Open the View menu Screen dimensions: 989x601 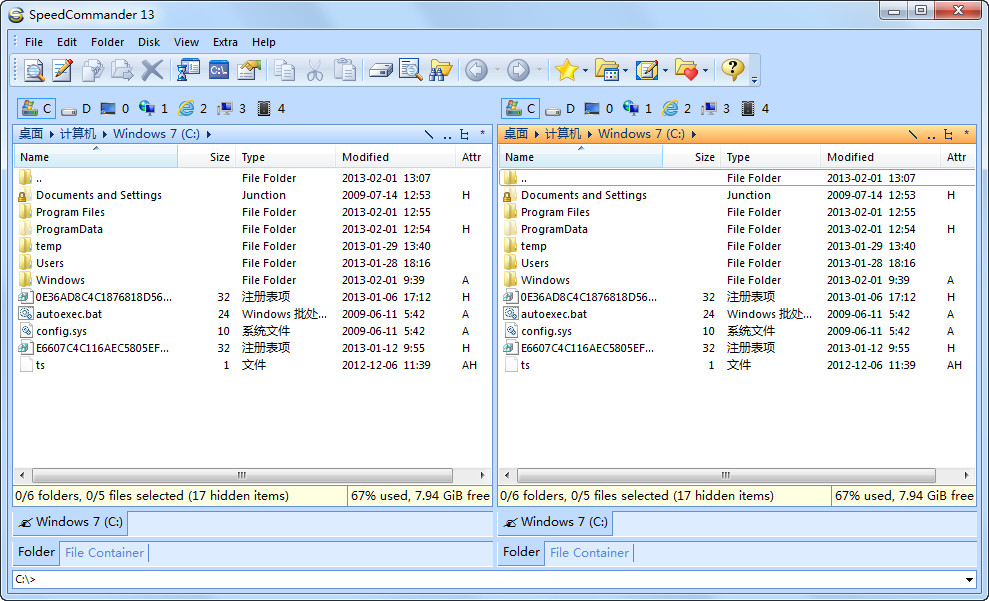coord(186,42)
